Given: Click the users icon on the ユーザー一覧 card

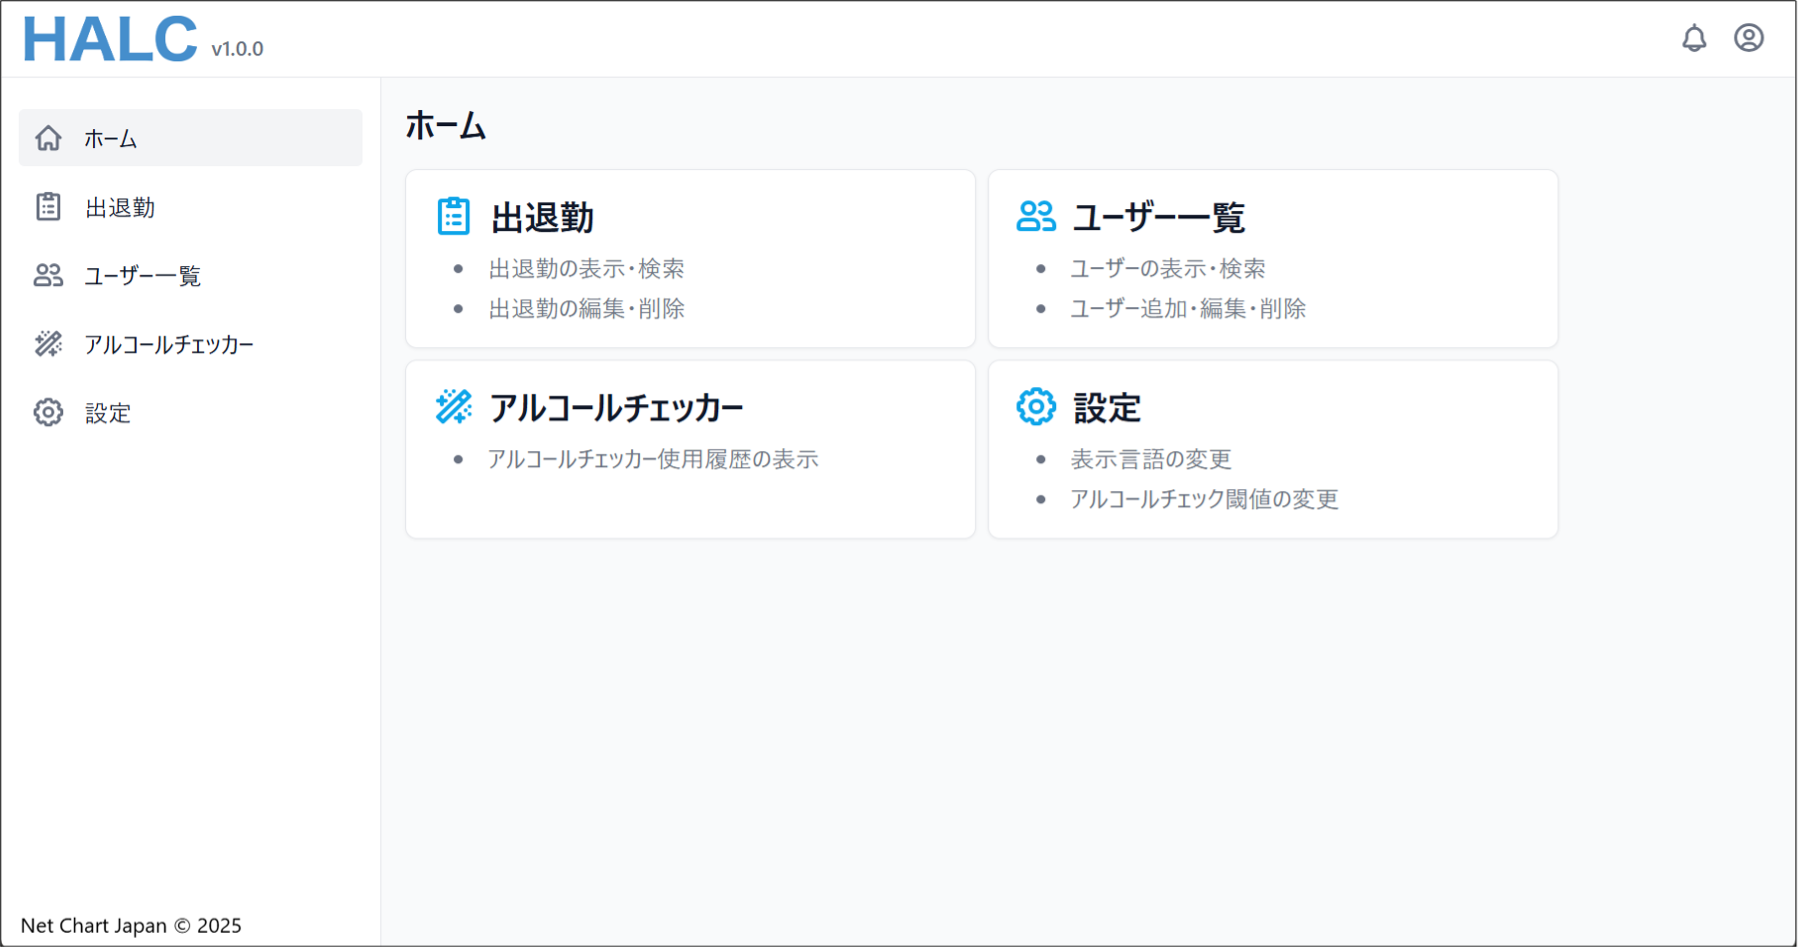Looking at the screenshot, I should pos(1036,215).
